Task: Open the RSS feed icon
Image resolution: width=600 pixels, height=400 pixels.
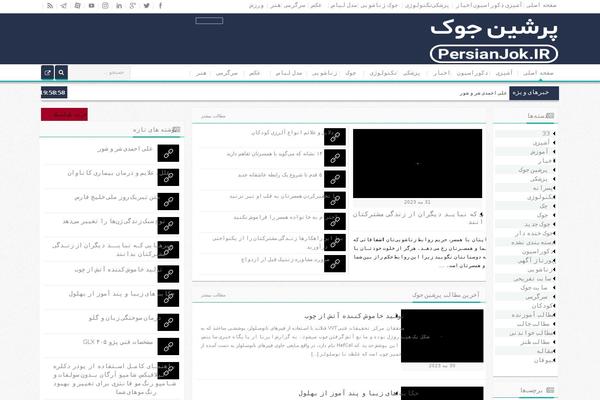Action: click(50, 5)
